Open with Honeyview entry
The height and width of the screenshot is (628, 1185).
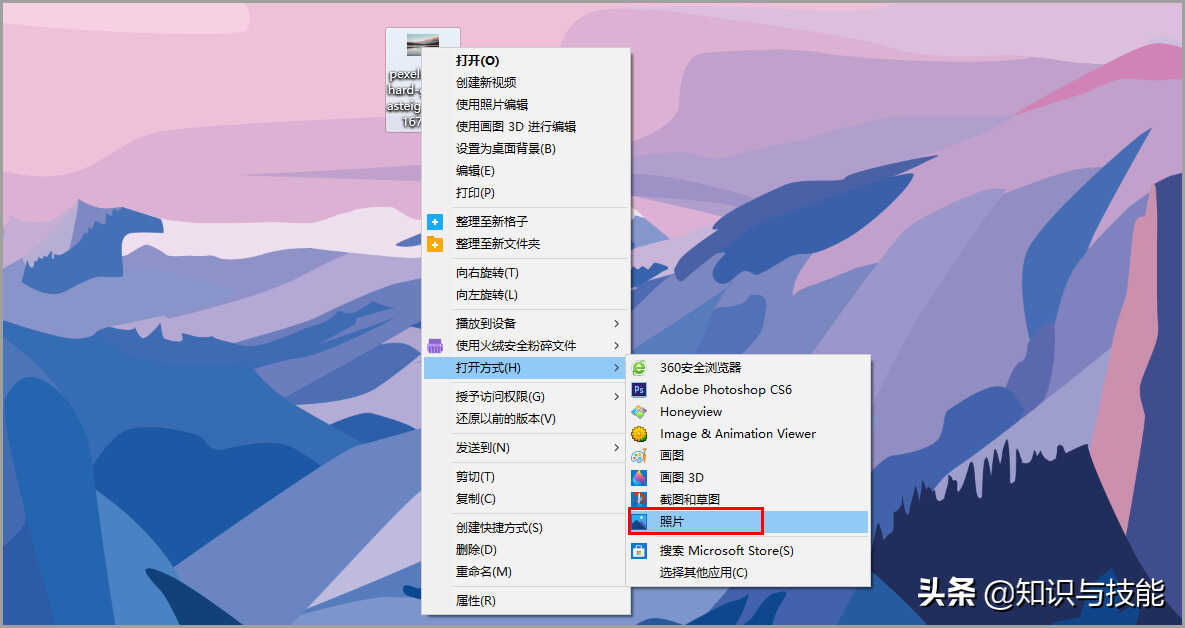point(691,412)
